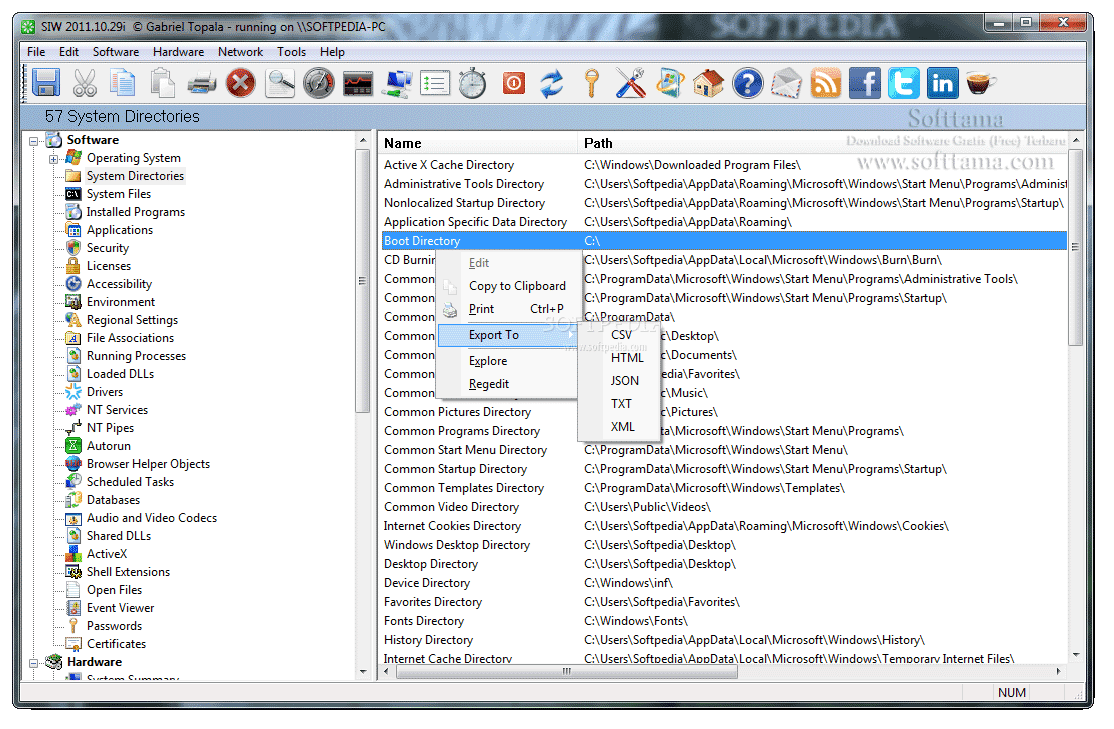
Task: Select the LinkedIn toolbar icon
Action: [x=942, y=83]
